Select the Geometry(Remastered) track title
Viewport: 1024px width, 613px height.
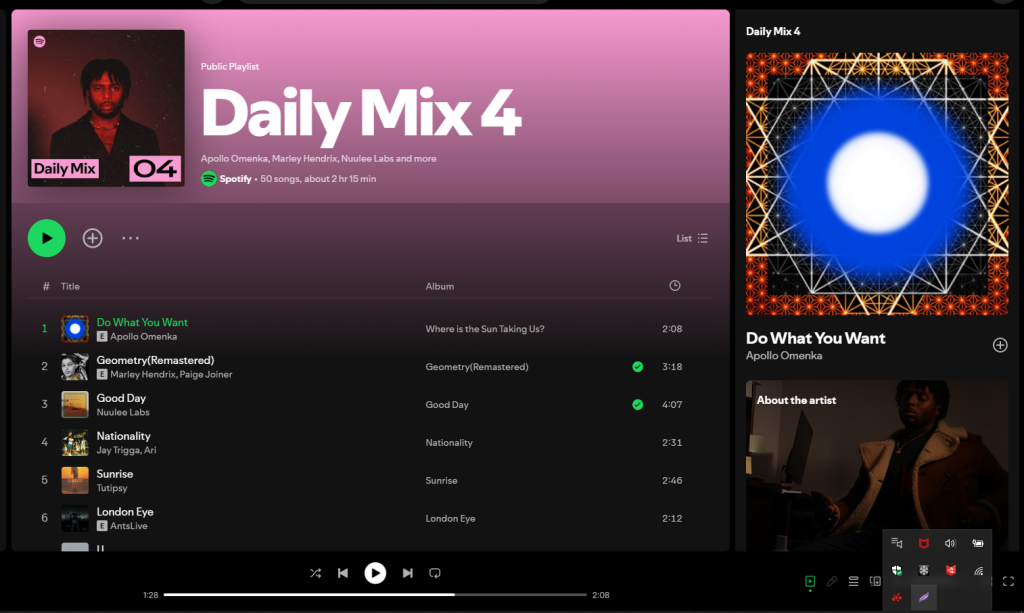click(x=155, y=360)
